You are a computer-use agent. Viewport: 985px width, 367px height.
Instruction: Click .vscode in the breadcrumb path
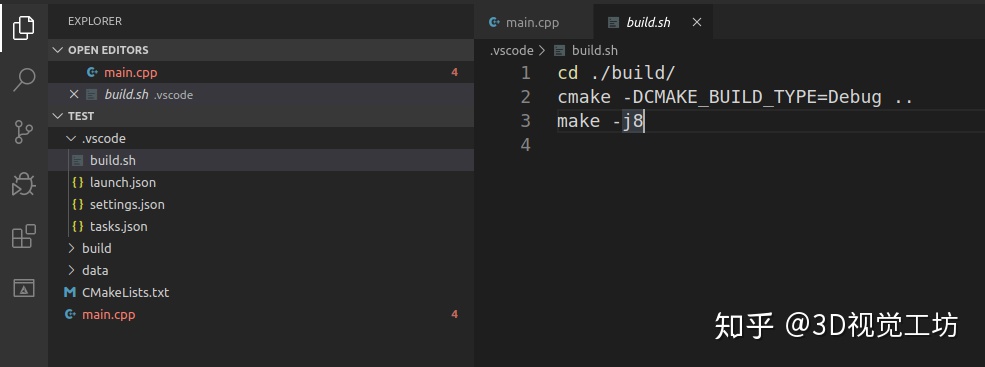tap(511, 50)
